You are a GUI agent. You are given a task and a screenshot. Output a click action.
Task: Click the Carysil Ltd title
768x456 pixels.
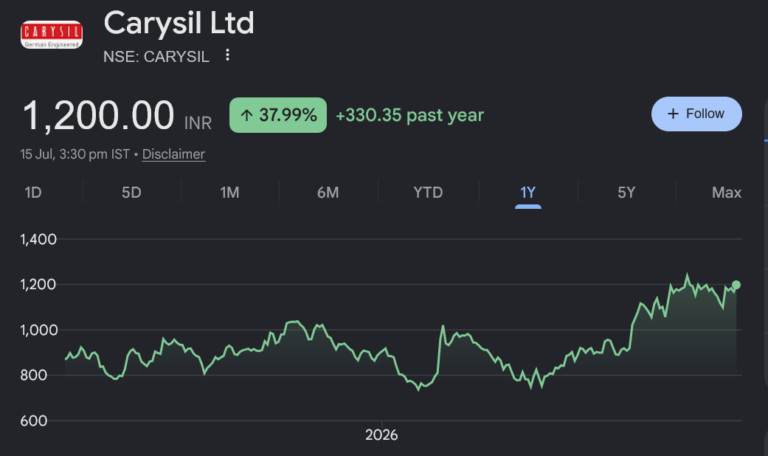[x=179, y=23]
